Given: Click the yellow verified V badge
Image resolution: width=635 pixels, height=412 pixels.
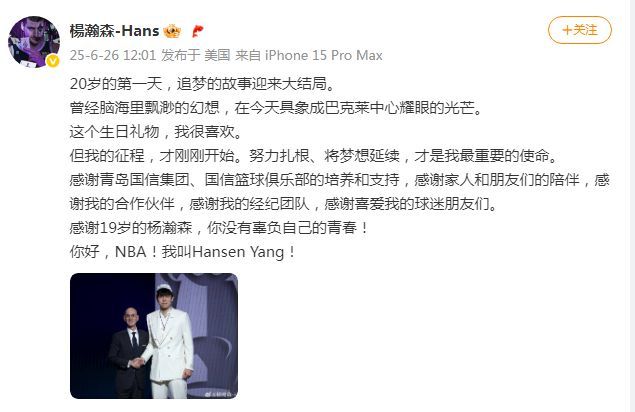Looking at the screenshot, I should [x=53, y=61].
